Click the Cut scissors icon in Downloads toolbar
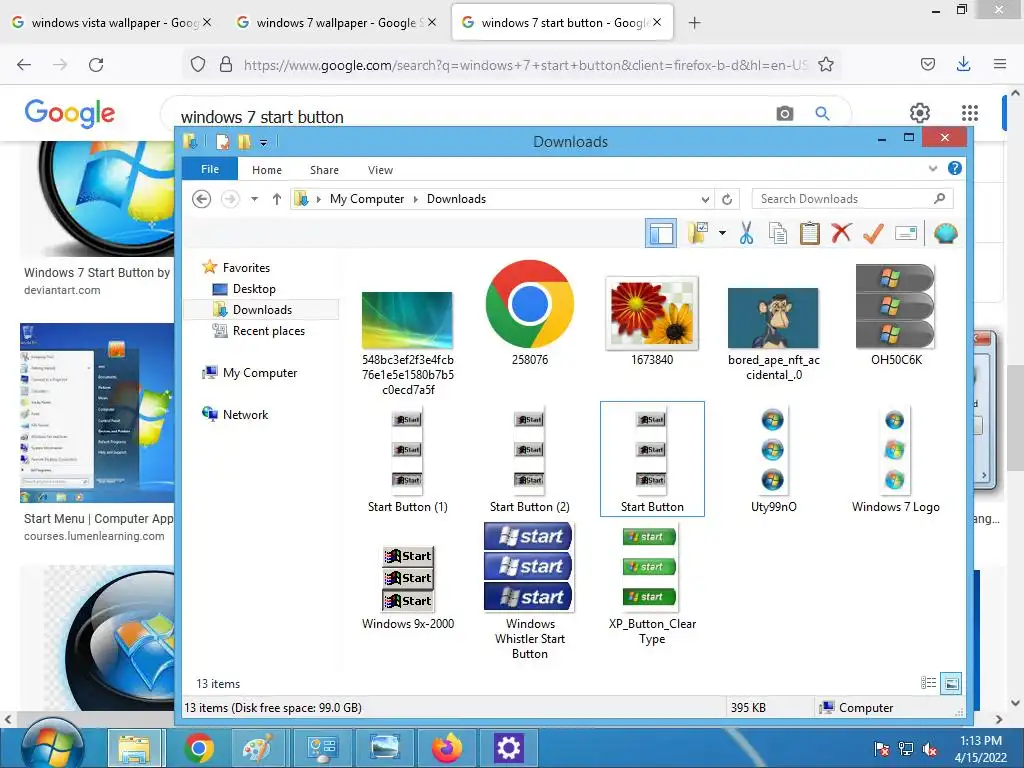The width and height of the screenshot is (1024, 768). [x=746, y=233]
